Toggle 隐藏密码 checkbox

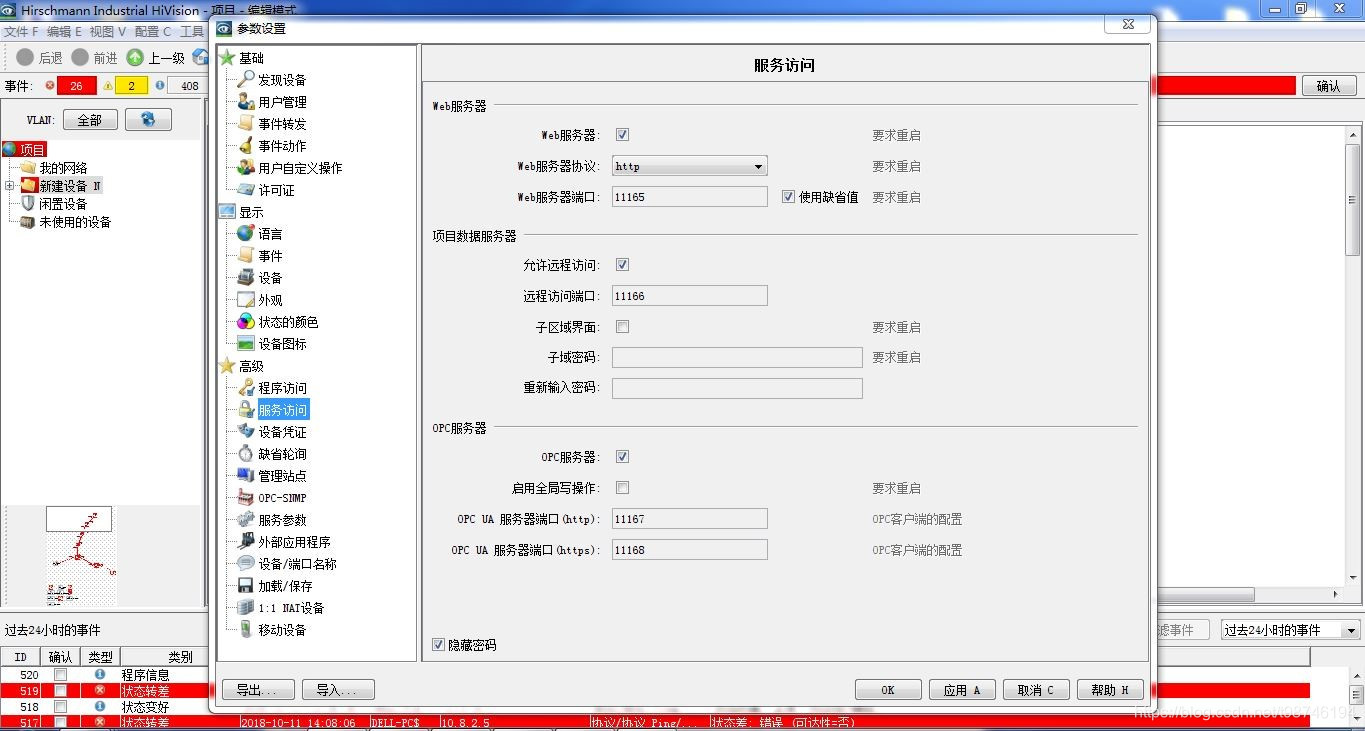coord(438,645)
